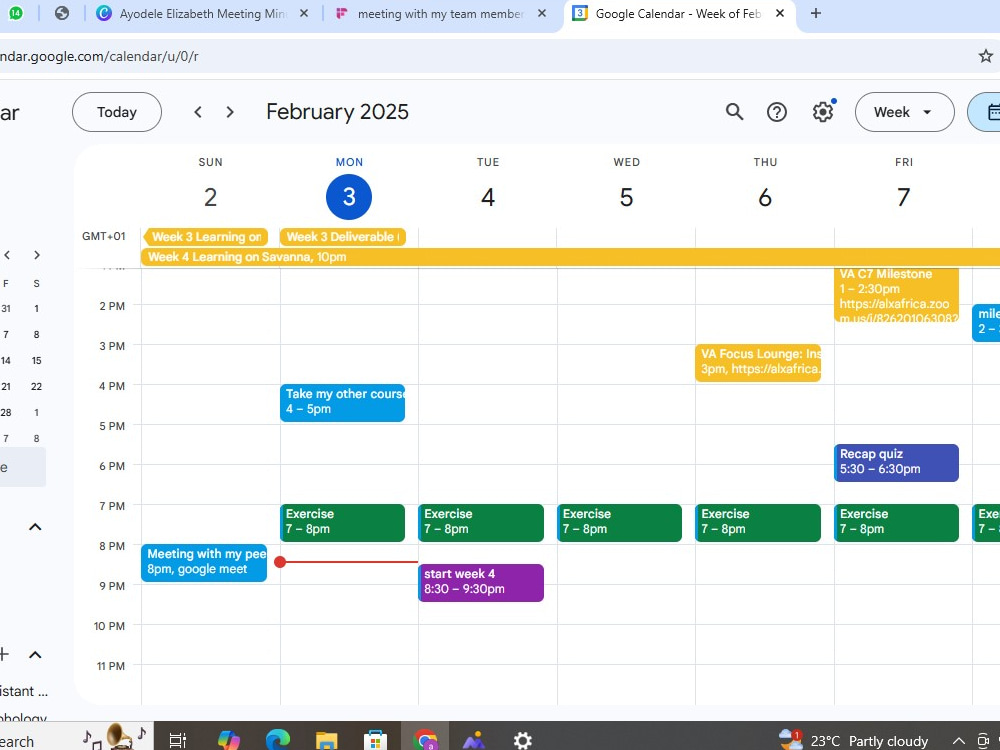
Task: Open the globe pinned tab
Action: [x=61, y=13]
